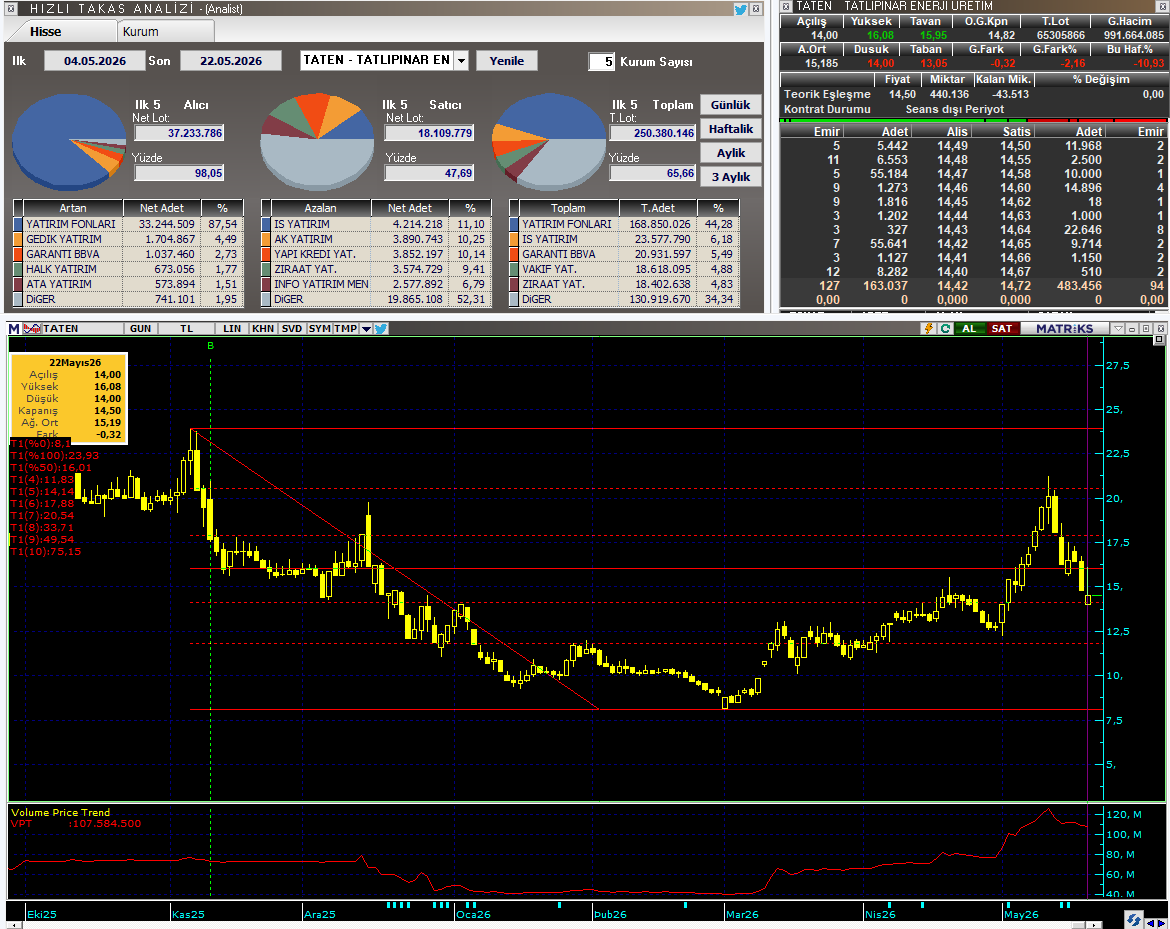Screen dimensions: 1170x929
Task: Click GUN period selector in chart toolbar
Action: click(140, 329)
